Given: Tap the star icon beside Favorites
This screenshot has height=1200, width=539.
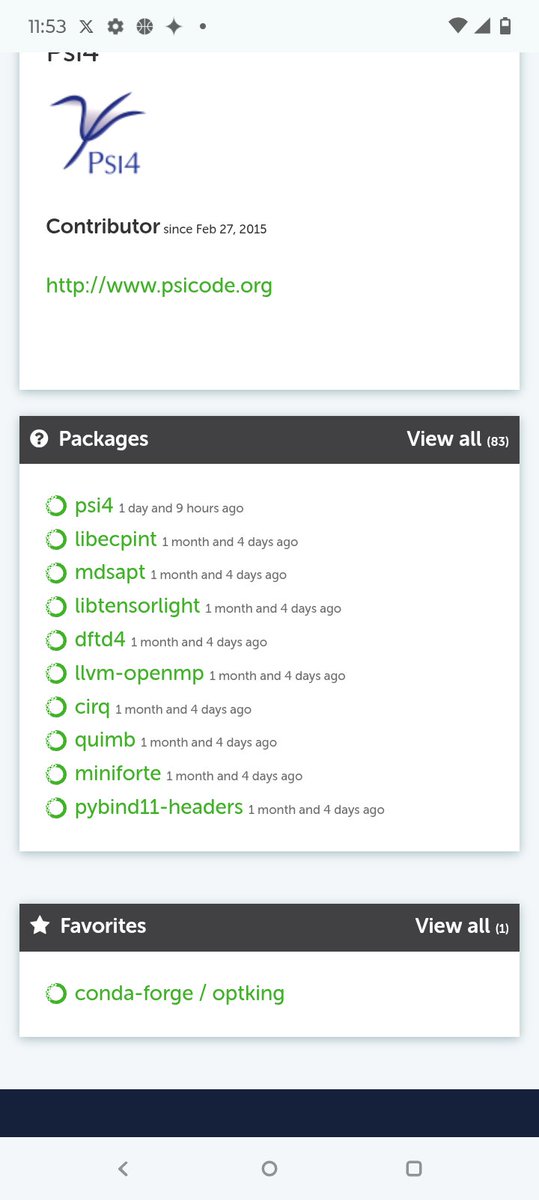Looking at the screenshot, I should [39, 926].
